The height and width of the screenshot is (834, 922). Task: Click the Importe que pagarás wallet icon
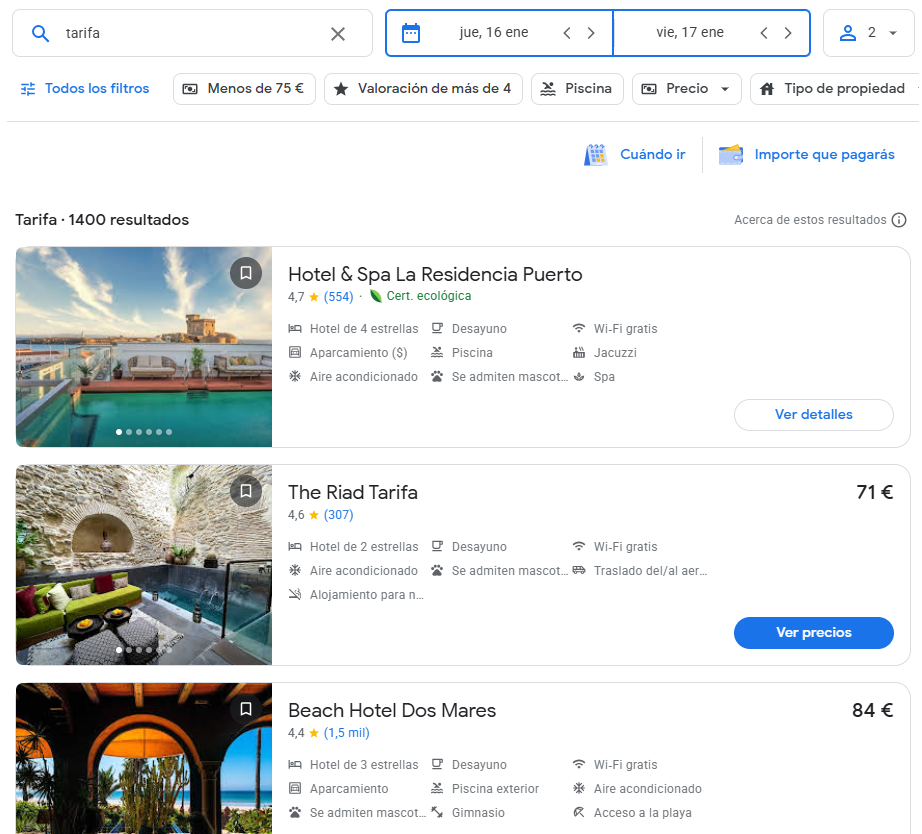pos(731,155)
